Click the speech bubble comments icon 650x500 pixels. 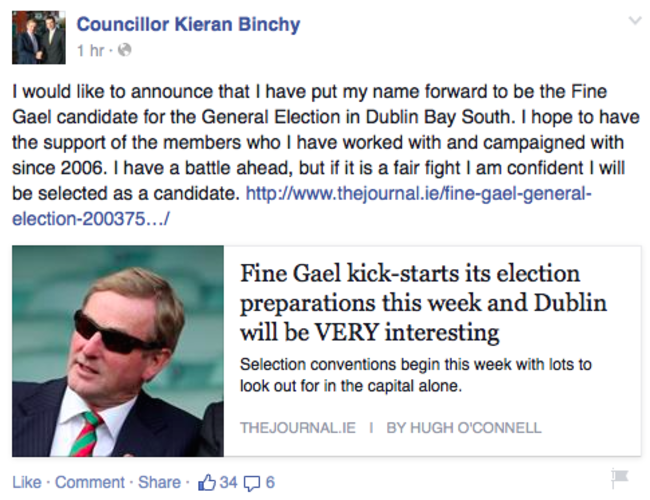click(252, 482)
